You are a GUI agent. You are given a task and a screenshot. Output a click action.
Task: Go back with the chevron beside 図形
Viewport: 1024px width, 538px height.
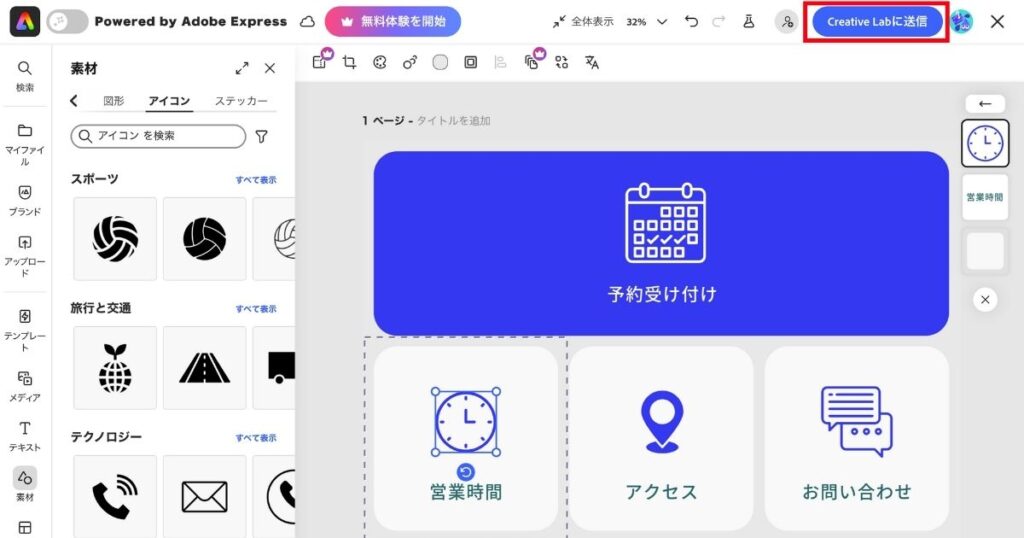point(74,101)
